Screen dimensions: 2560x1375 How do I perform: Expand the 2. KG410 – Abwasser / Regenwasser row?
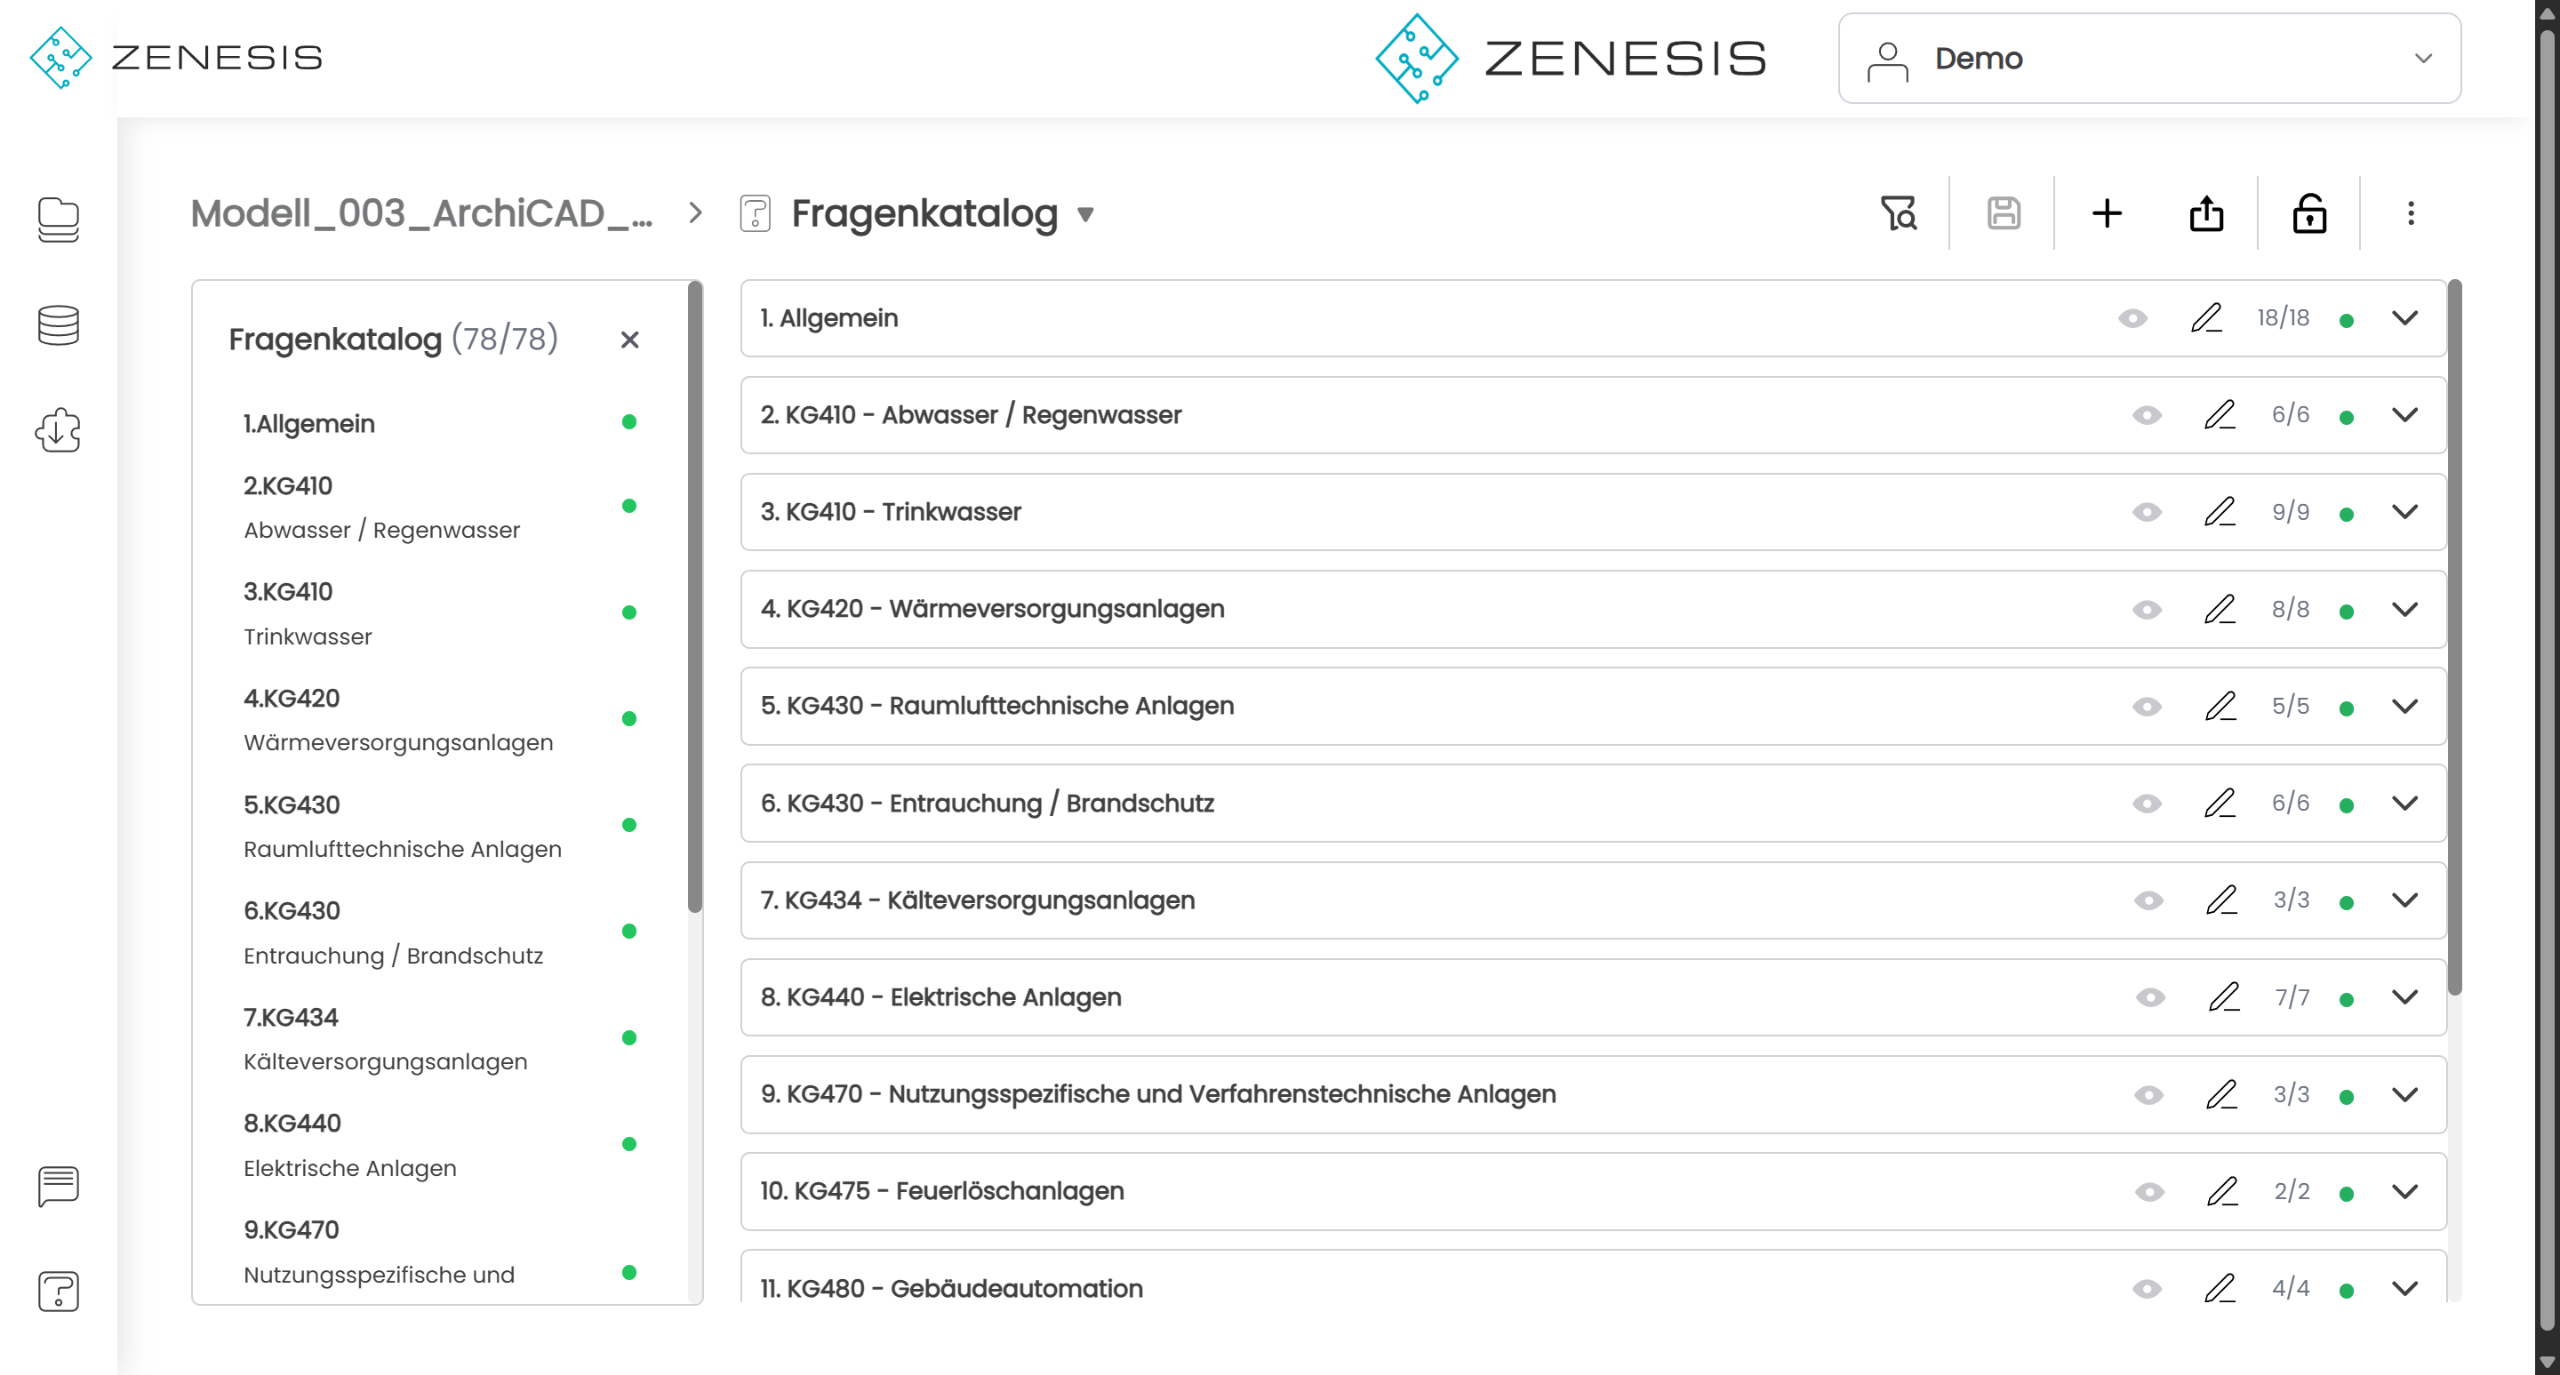click(x=2405, y=415)
